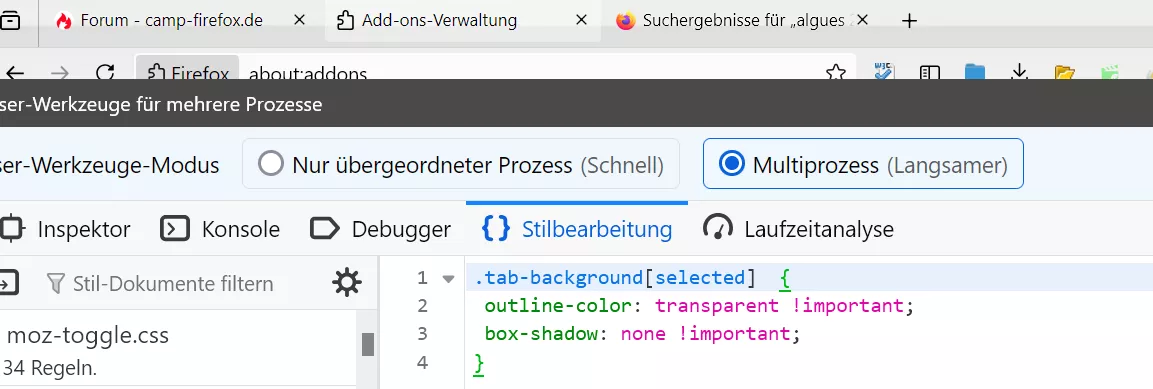Open the style editor settings gear
This screenshot has width=1153, height=389.
coord(347,282)
